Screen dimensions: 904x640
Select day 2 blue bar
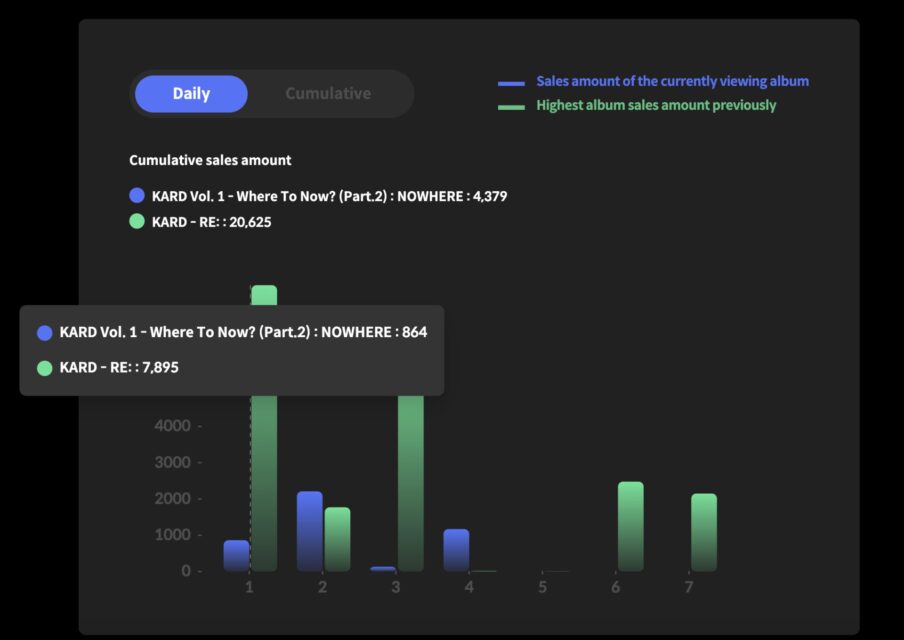310,532
